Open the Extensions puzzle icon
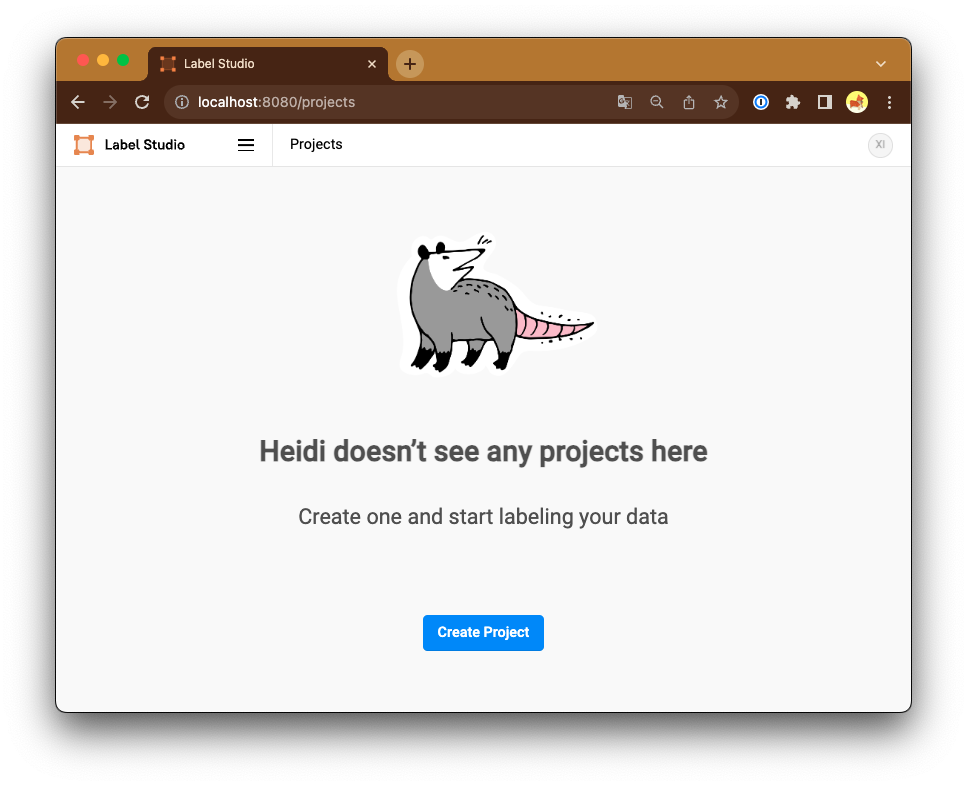Screen dimensions: 967x786 (x=793, y=102)
